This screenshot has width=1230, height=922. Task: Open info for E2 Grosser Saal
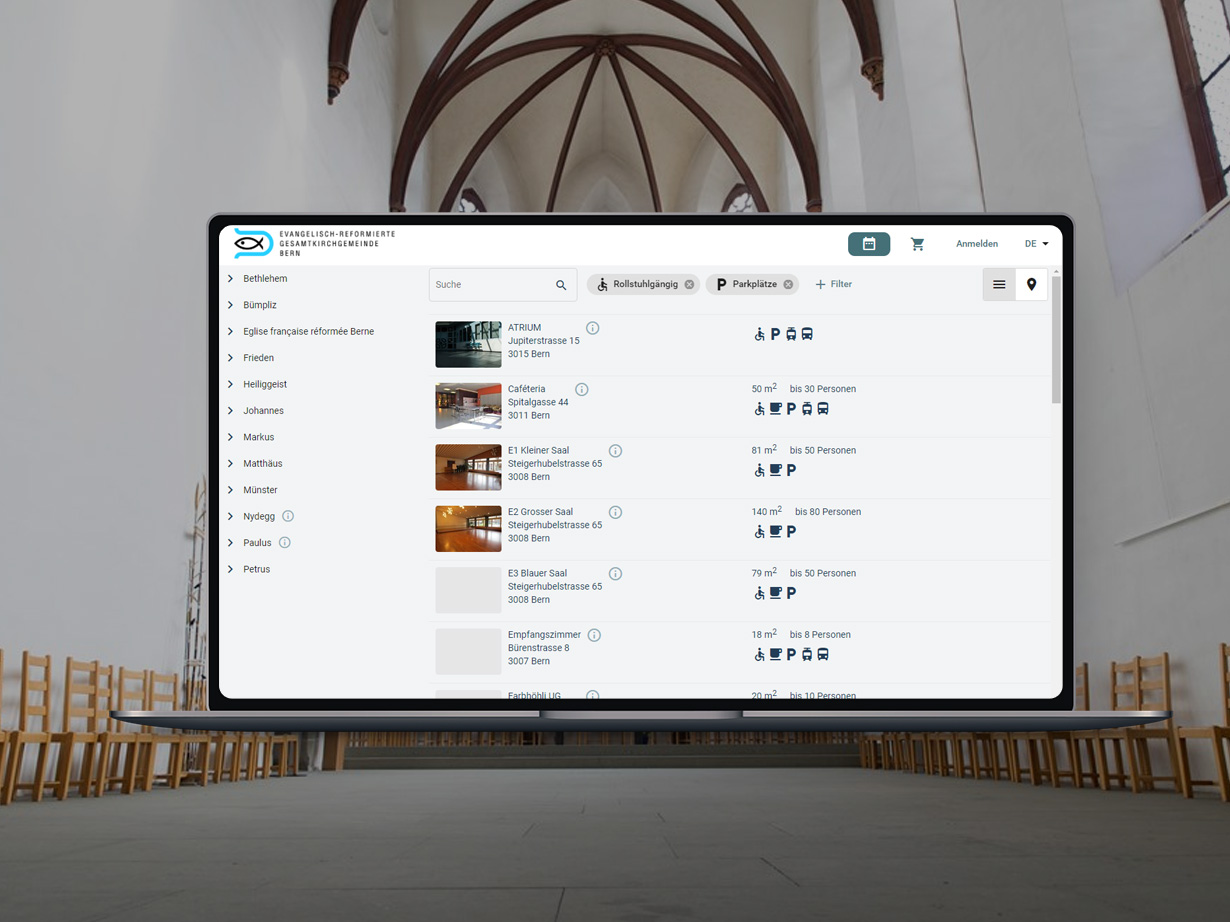(615, 513)
